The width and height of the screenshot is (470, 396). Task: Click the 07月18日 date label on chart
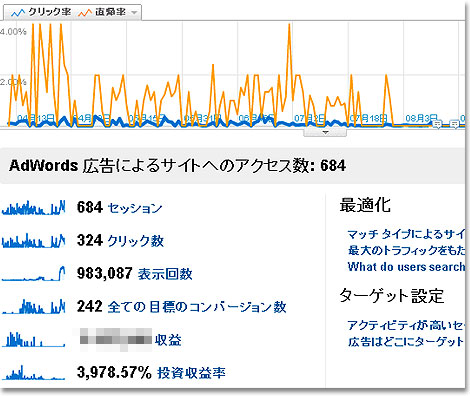(x=368, y=118)
